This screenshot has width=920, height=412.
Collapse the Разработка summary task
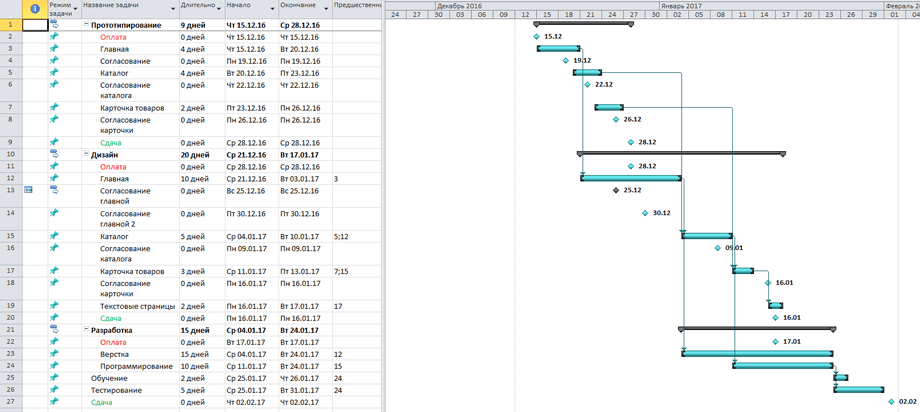[x=86, y=330]
